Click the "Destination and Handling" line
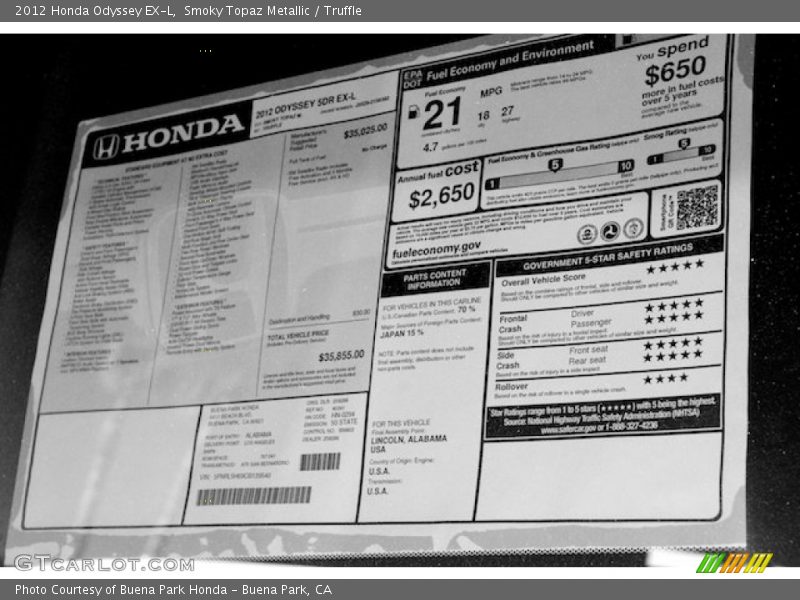 tap(299, 319)
